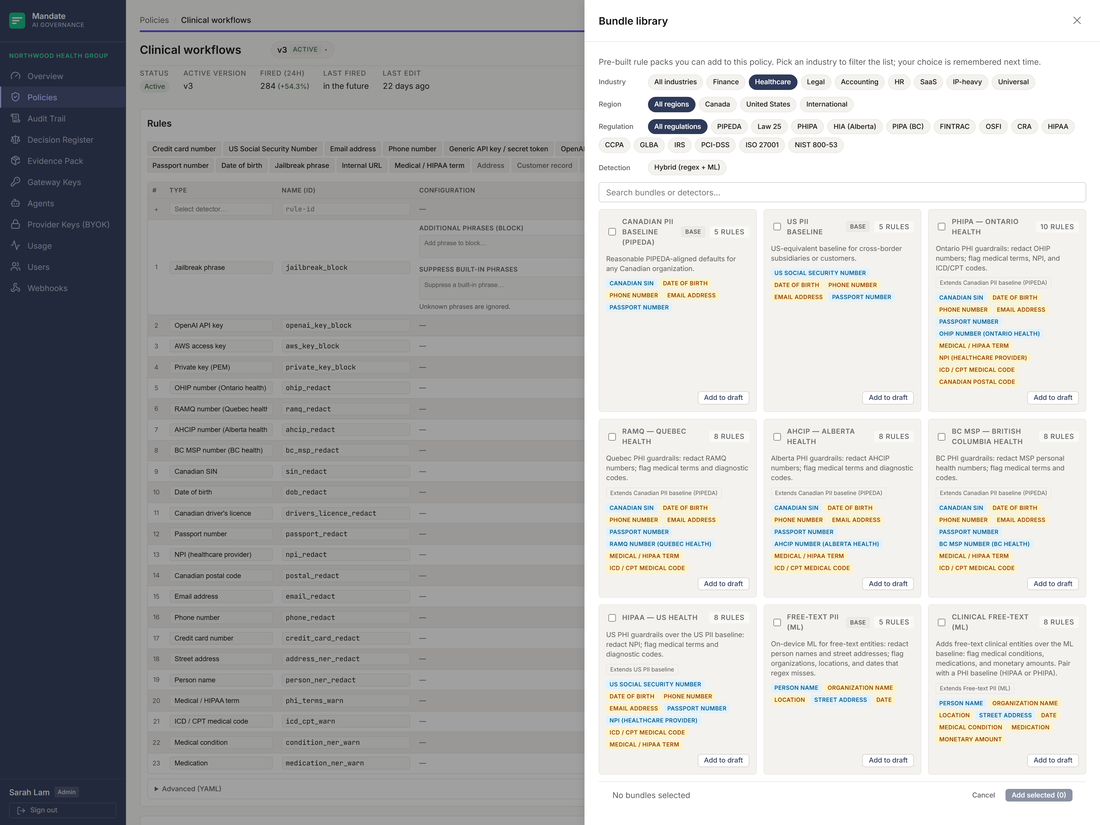Select the ohip_redact rule name
The height and width of the screenshot is (825, 1100).
345,388
